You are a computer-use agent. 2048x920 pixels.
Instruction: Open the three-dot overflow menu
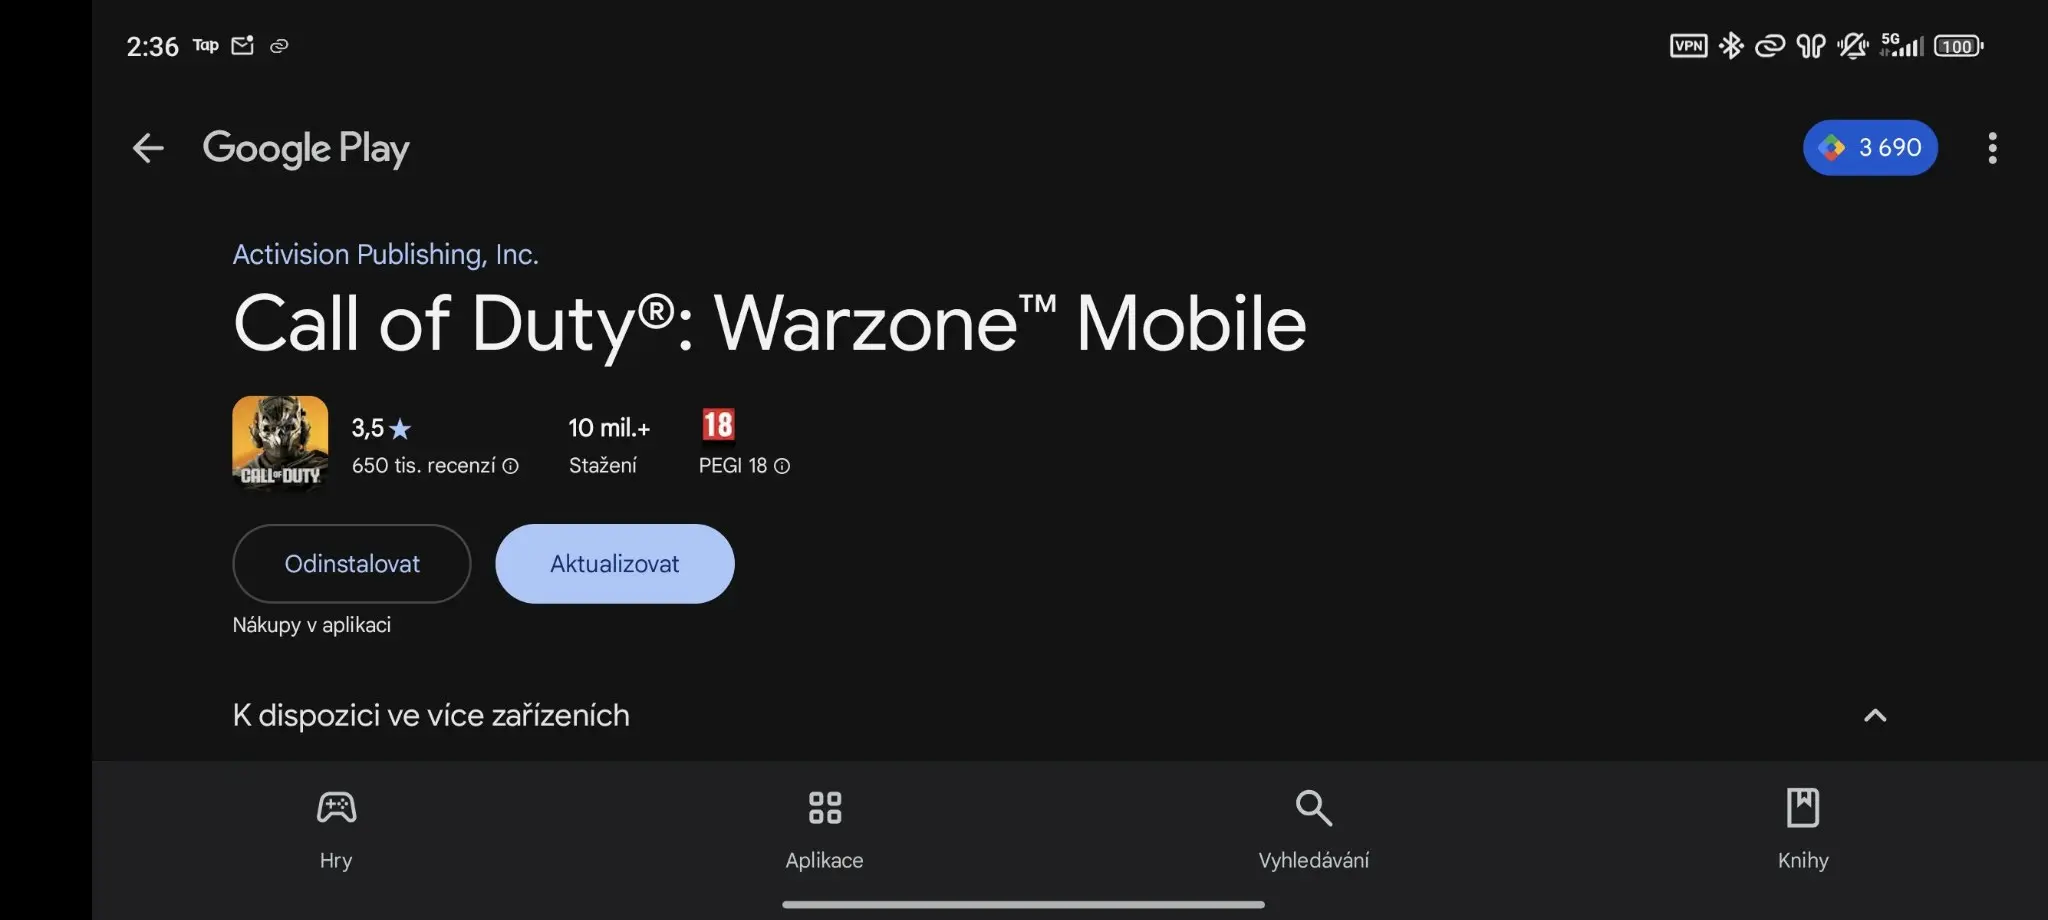(1992, 148)
